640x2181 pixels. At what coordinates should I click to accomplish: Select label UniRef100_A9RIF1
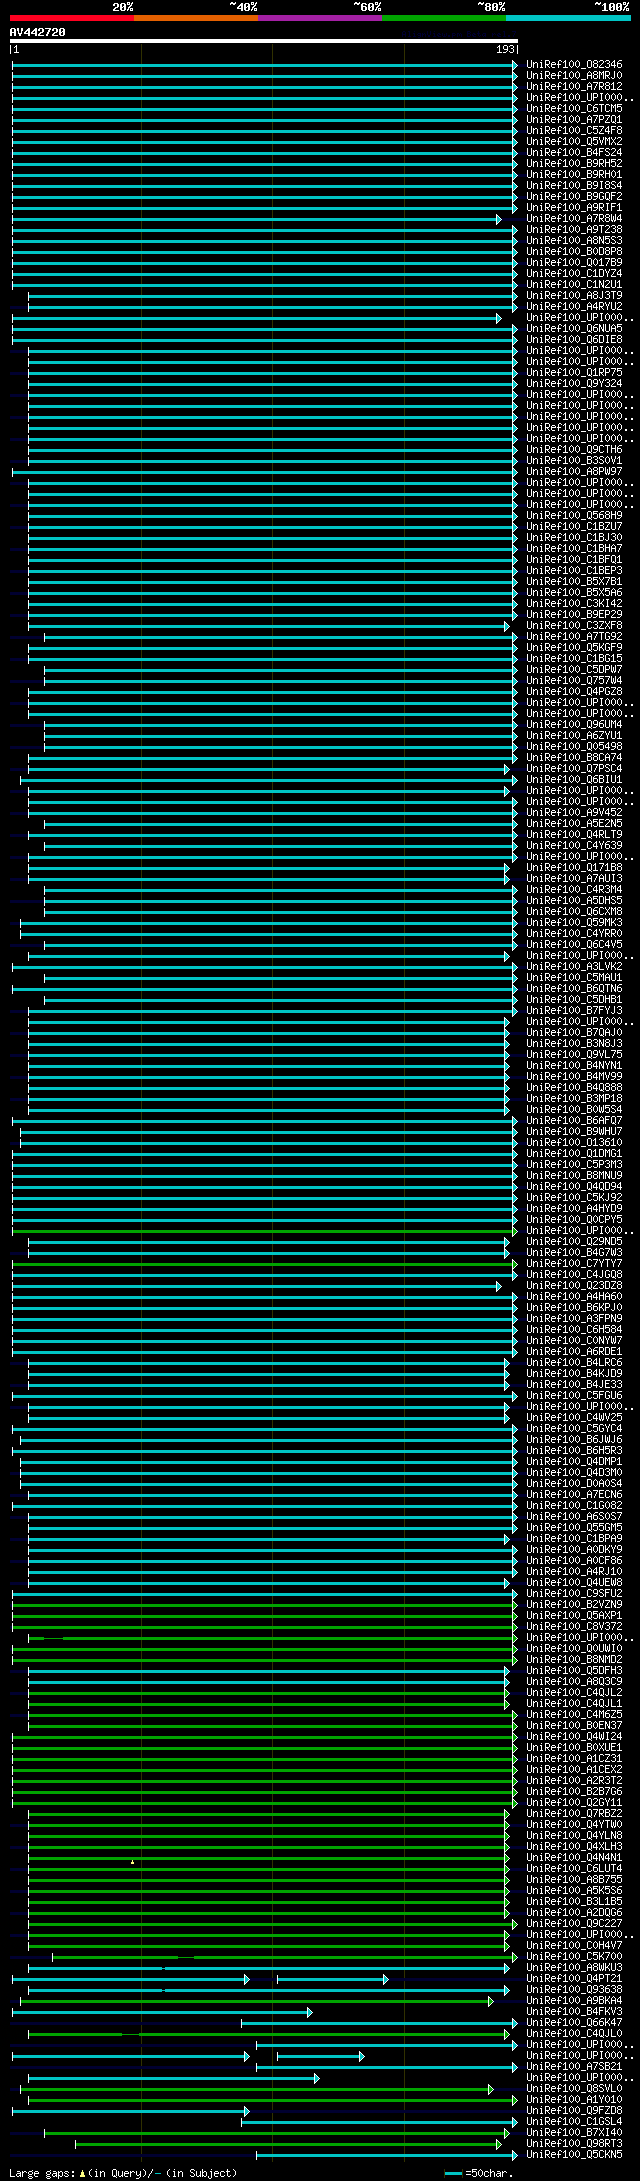coord(574,207)
